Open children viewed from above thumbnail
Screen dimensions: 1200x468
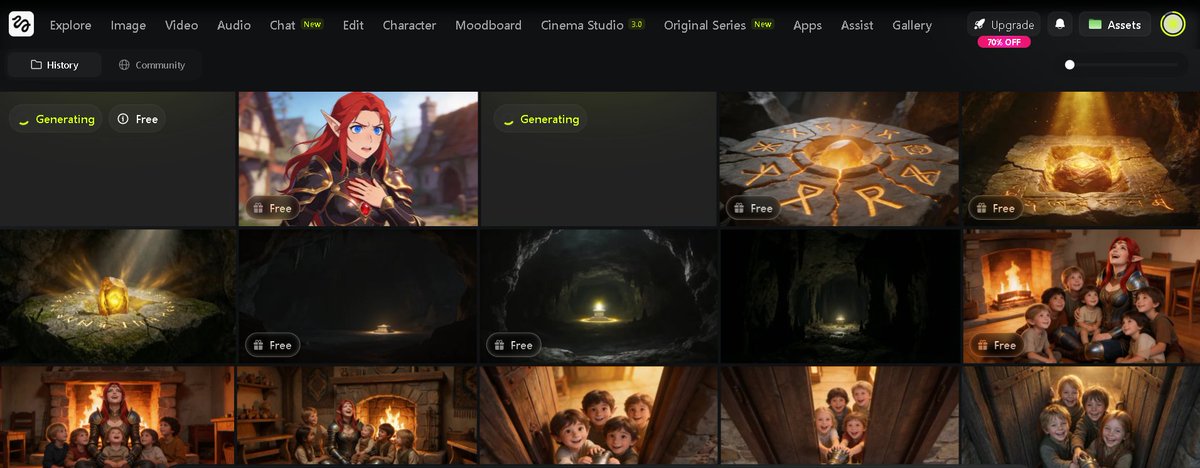pos(1081,416)
